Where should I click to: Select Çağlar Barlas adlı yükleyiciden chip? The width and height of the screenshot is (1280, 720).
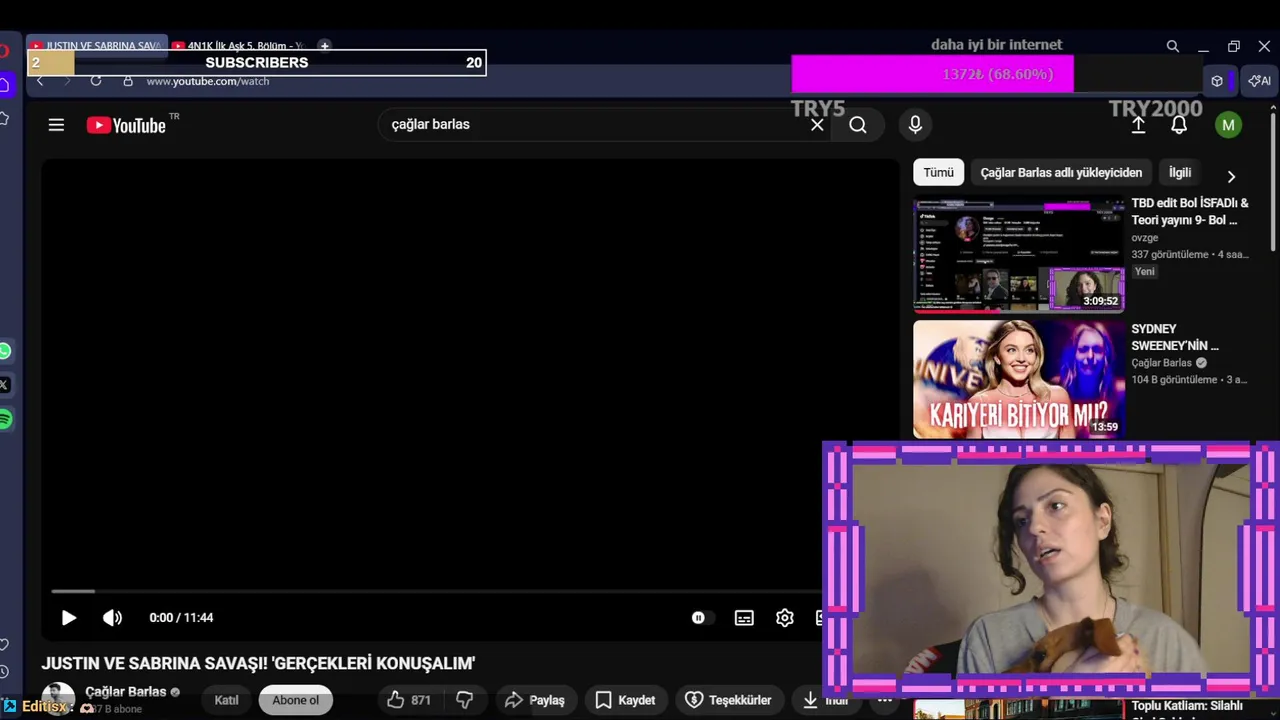coord(1061,172)
